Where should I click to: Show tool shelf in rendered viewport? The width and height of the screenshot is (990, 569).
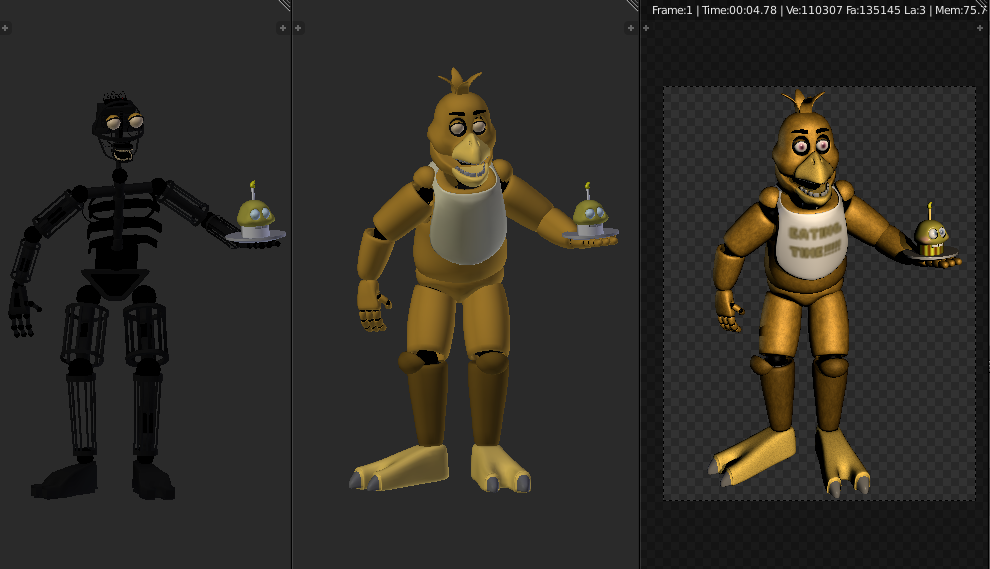tap(646, 28)
